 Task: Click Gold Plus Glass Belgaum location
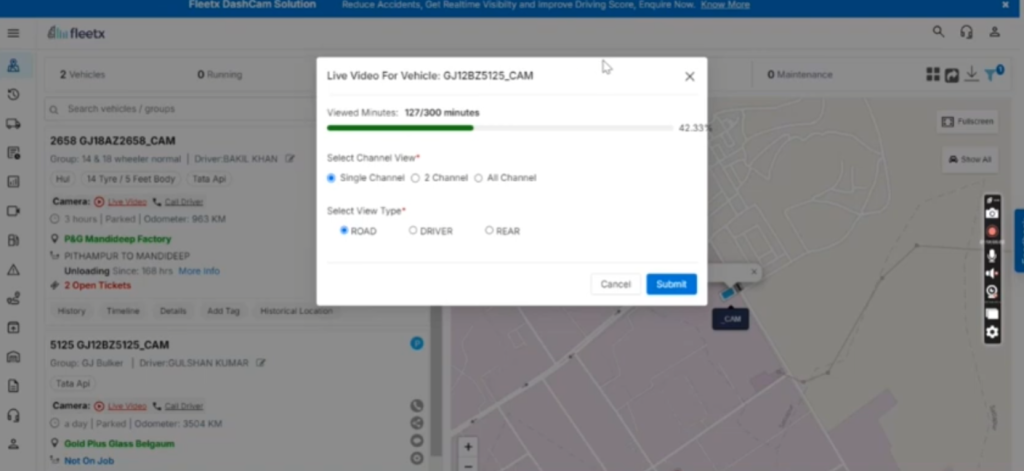[x=120, y=444]
